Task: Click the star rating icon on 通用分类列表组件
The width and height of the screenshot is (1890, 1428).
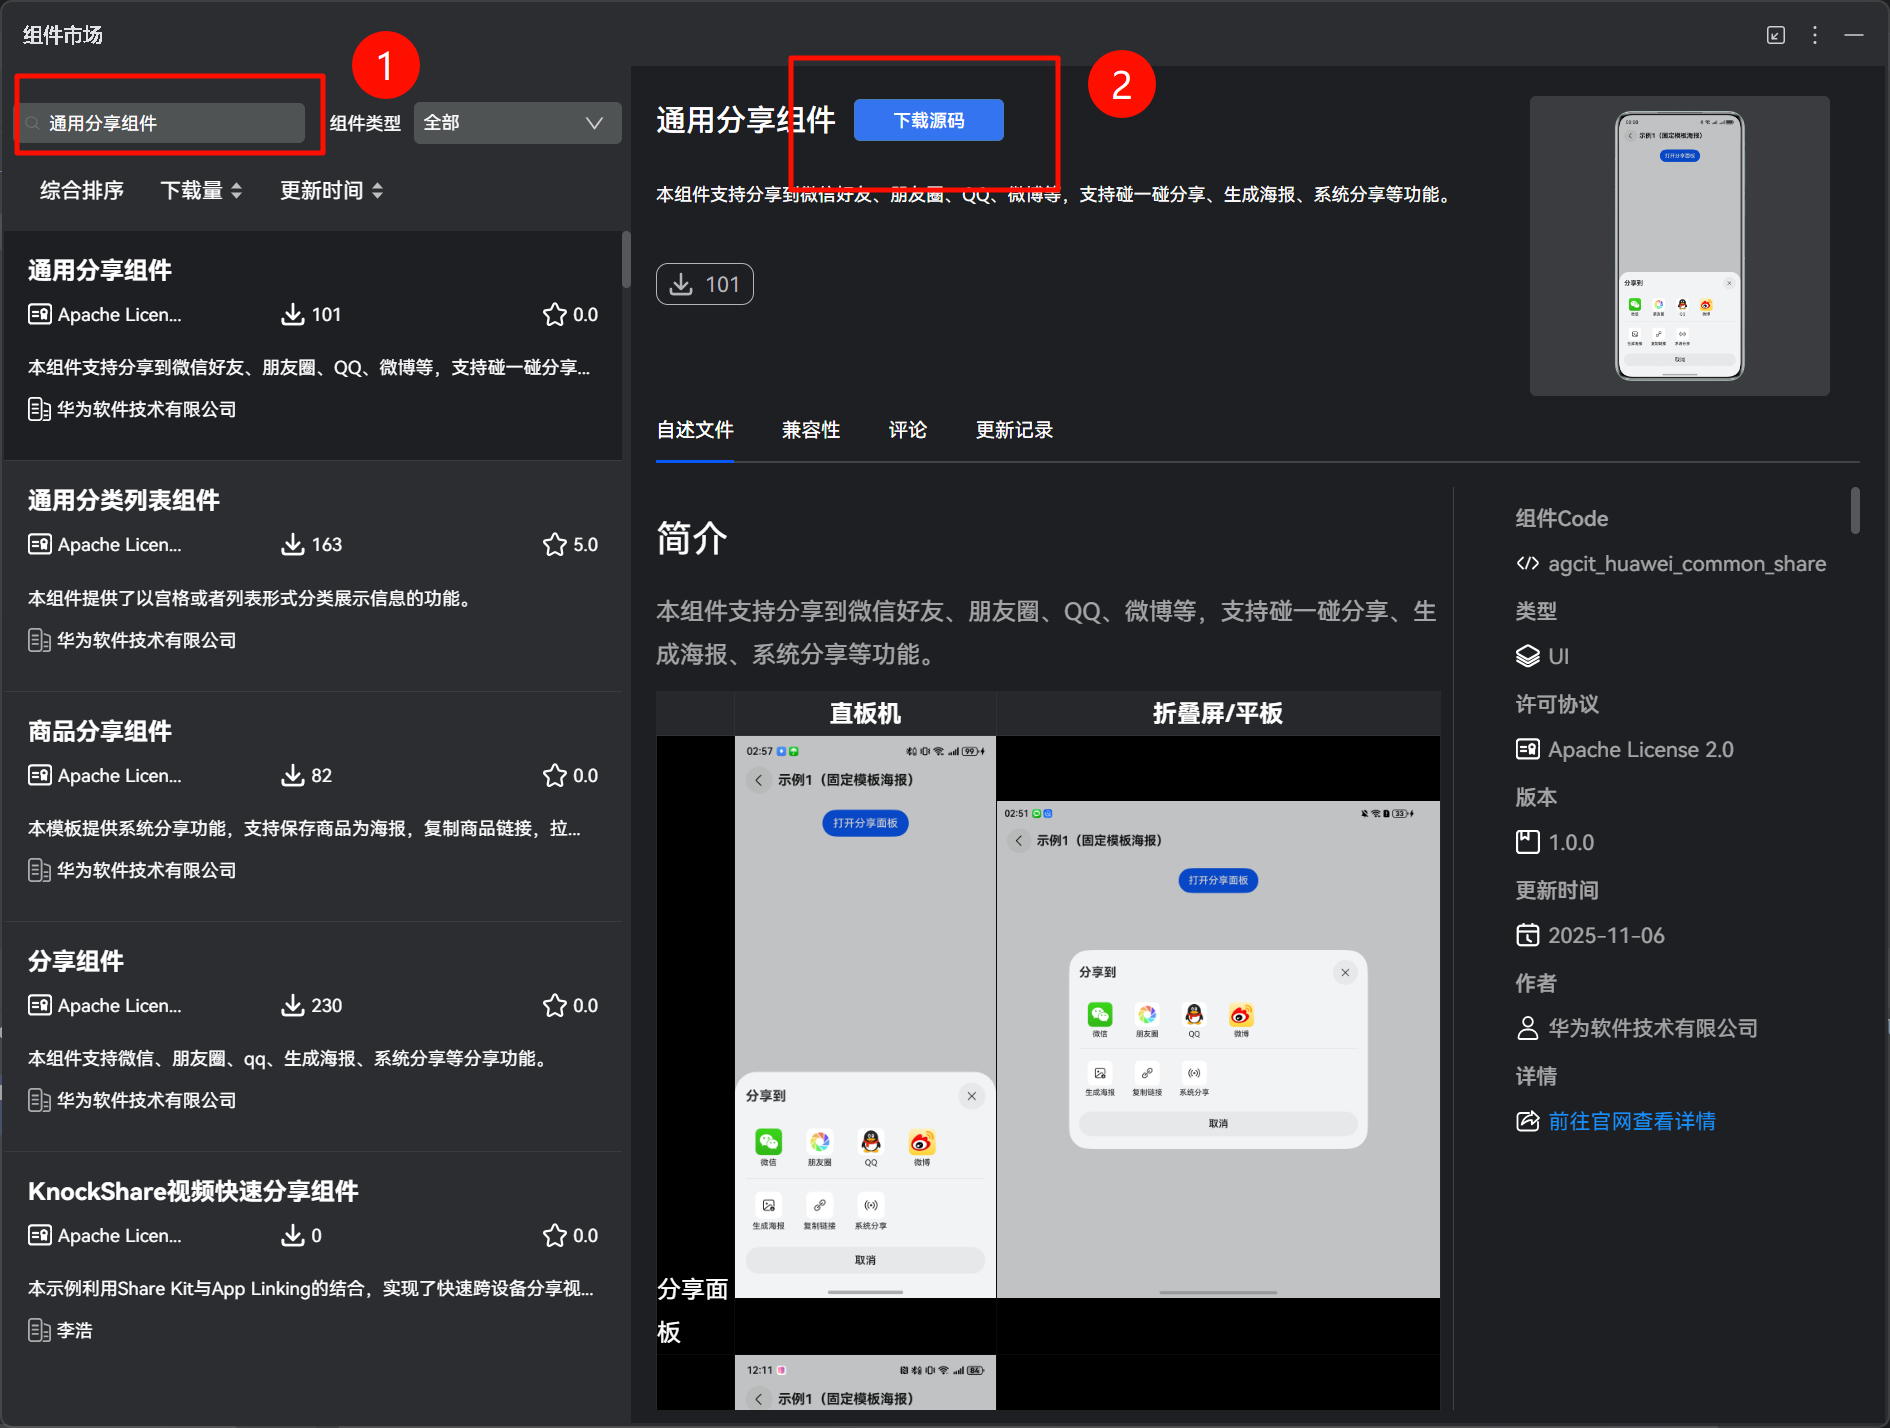Action: pos(554,545)
